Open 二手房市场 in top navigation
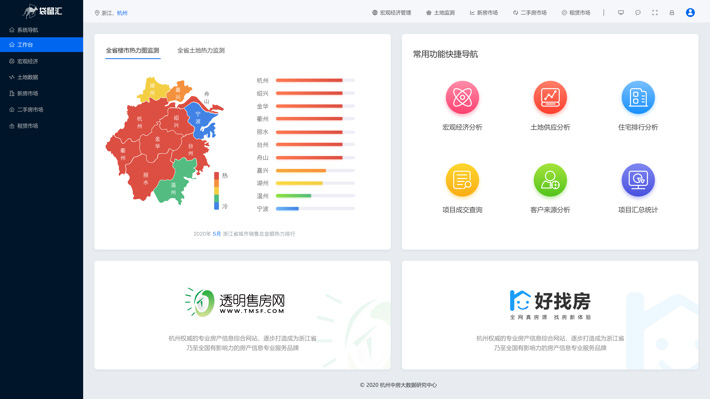Screen dimensions: 710x399 [530, 13]
